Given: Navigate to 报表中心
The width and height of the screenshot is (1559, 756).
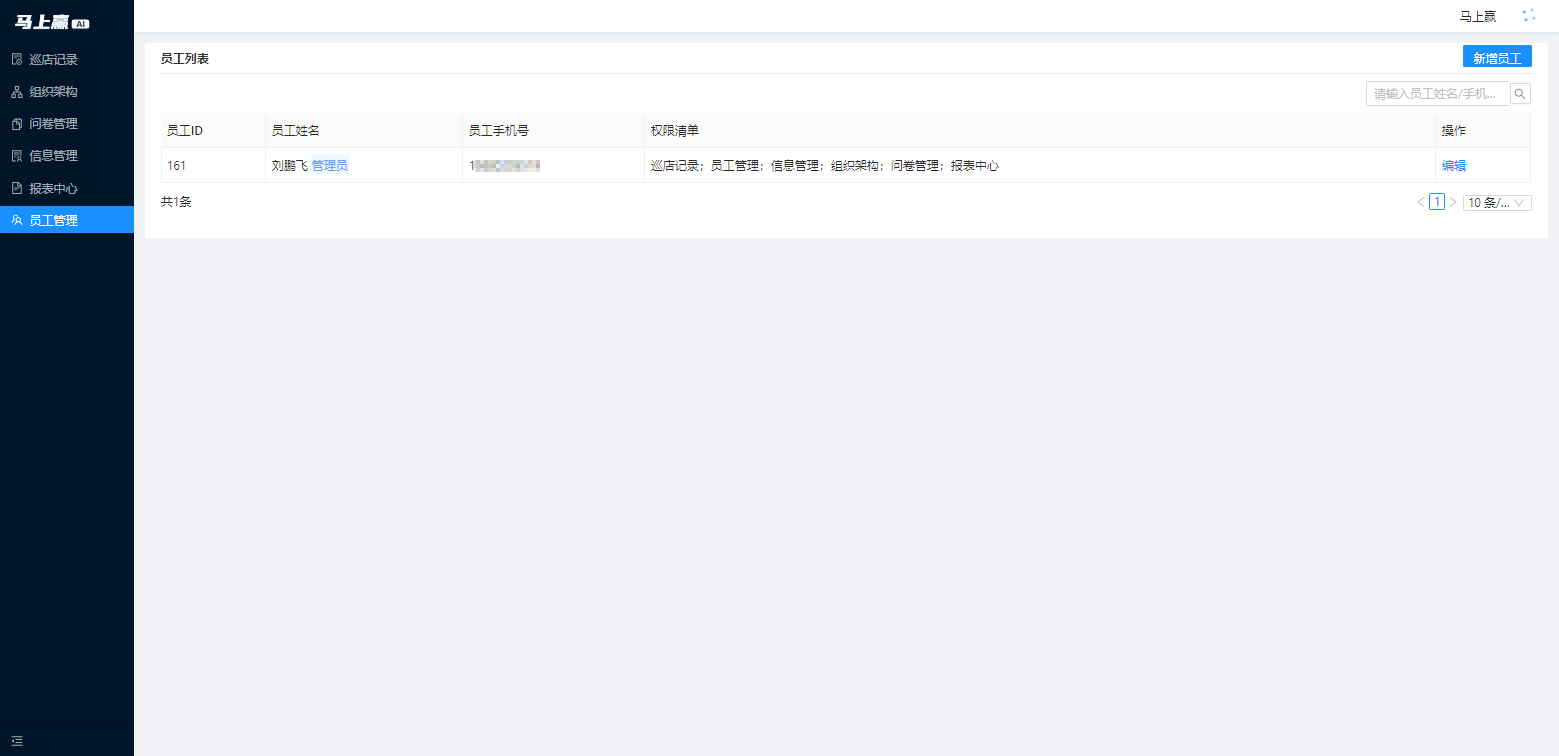Looking at the screenshot, I should pyautogui.click(x=67, y=188).
